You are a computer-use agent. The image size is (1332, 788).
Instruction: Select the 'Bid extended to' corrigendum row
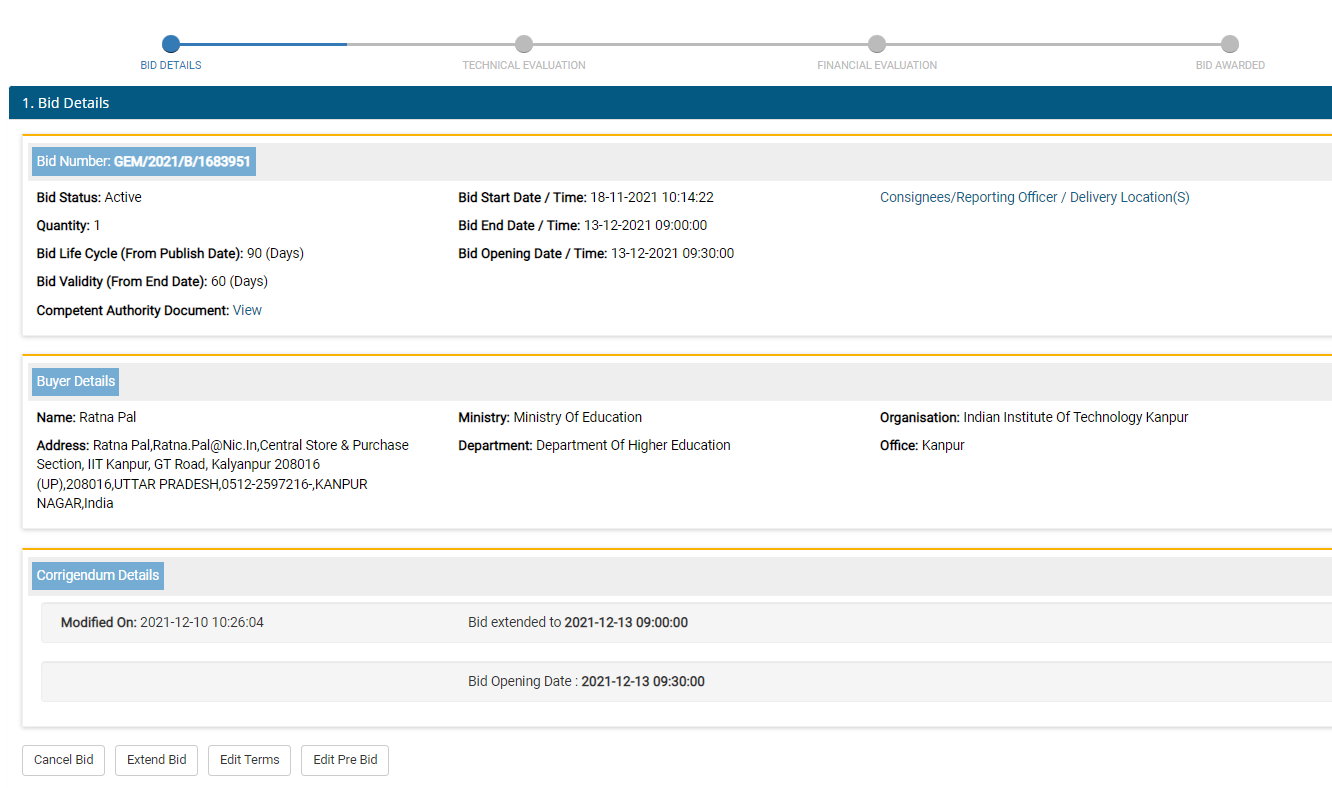686,623
